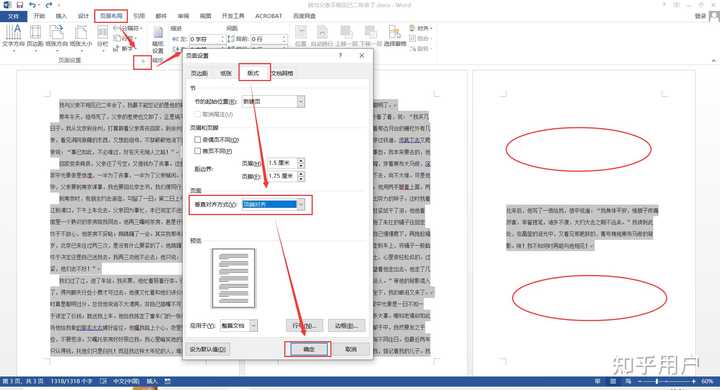This screenshot has width=720, height=390.
Task: Click the spacing before 0 行 field
Action: (x=269, y=39)
